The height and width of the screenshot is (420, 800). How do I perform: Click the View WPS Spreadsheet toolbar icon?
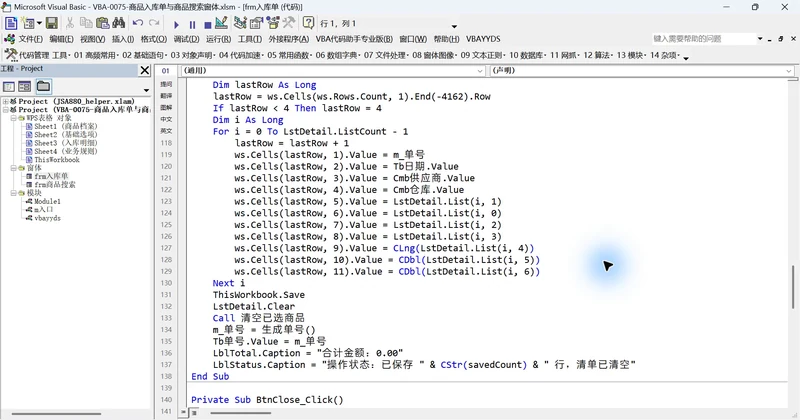tap(11, 23)
